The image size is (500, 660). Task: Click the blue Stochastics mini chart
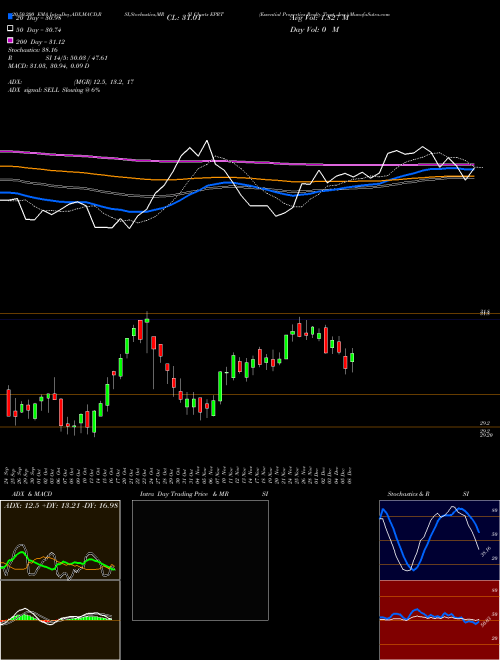pyautogui.click(x=439, y=540)
